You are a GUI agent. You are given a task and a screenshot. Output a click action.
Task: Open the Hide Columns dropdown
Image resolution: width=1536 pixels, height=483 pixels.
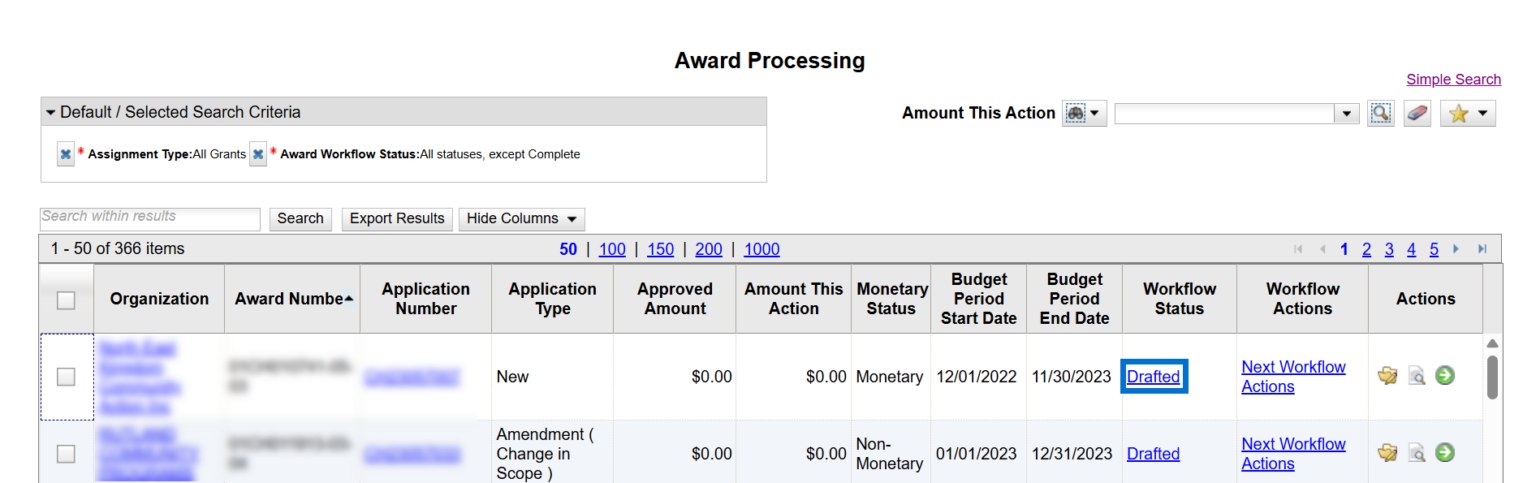pyautogui.click(x=521, y=219)
